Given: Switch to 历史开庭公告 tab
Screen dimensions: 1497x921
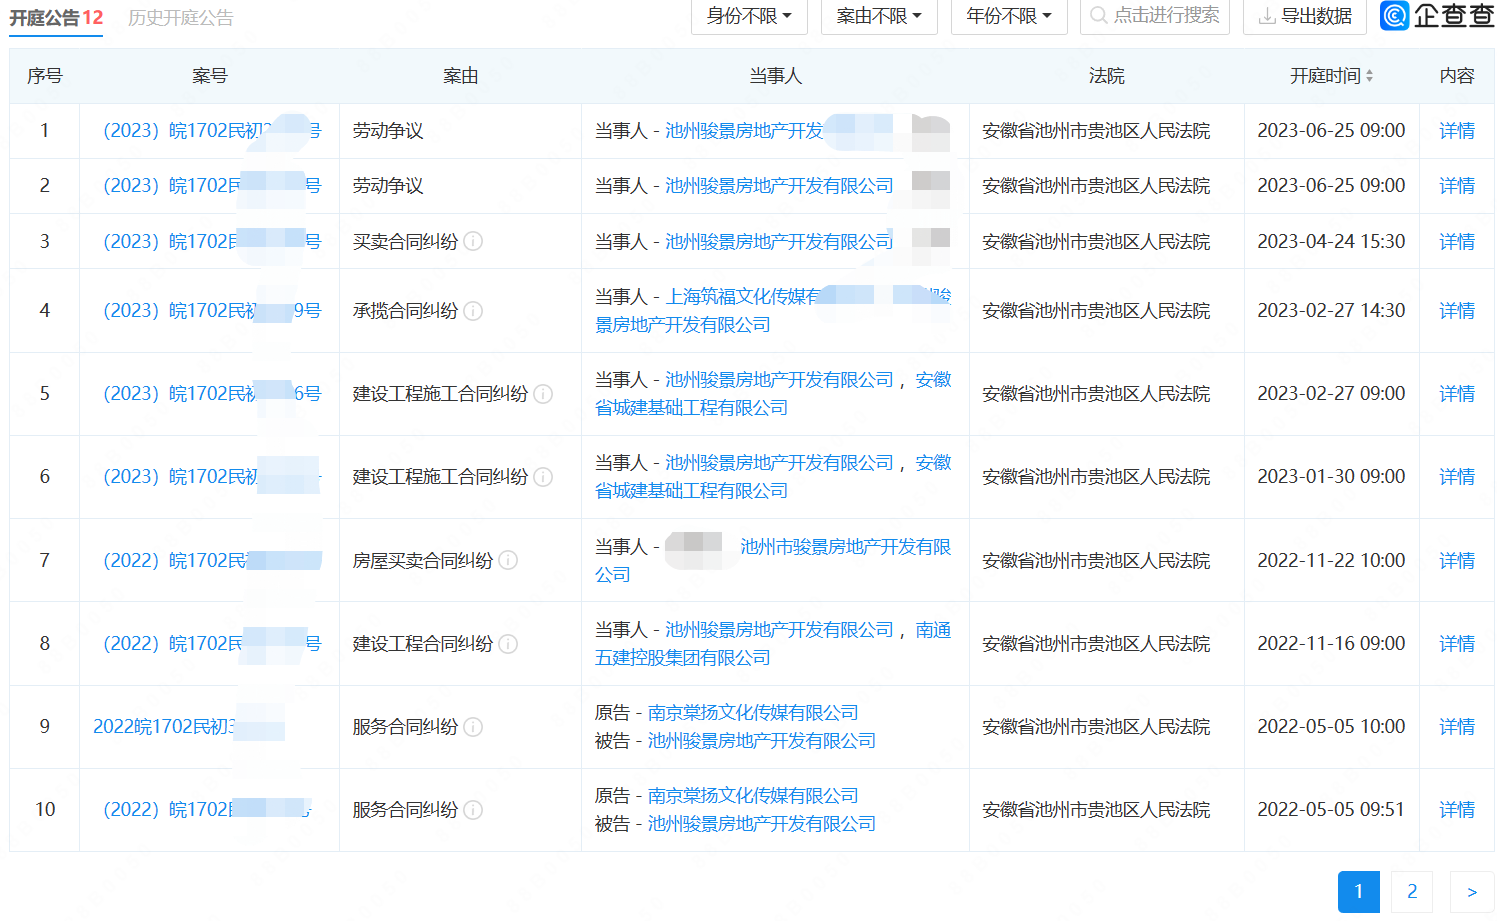Looking at the screenshot, I should (x=181, y=18).
